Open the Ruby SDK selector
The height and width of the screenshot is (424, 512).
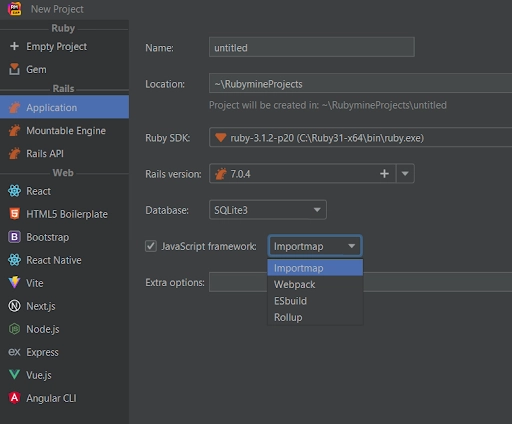pos(360,137)
